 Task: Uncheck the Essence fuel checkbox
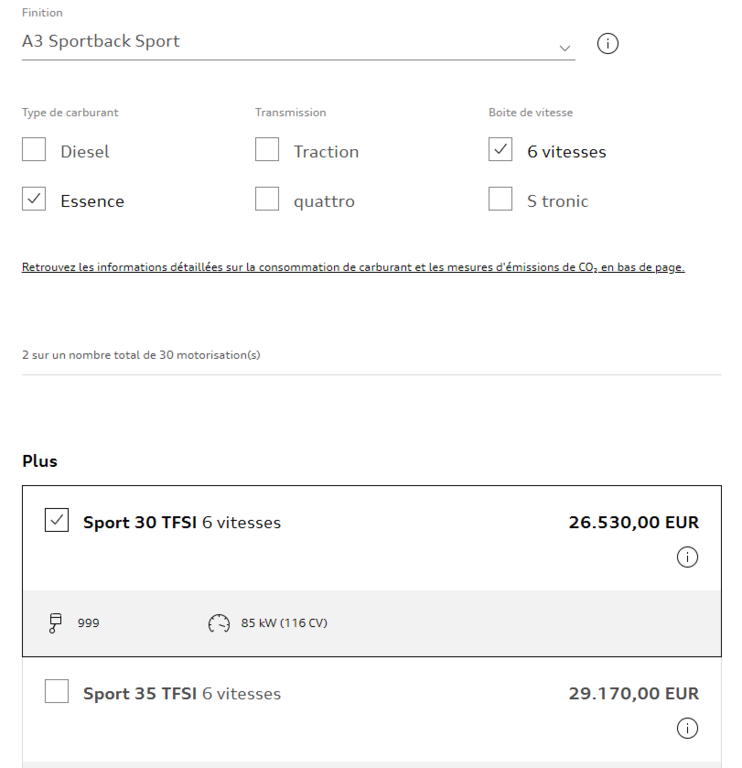coord(34,200)
